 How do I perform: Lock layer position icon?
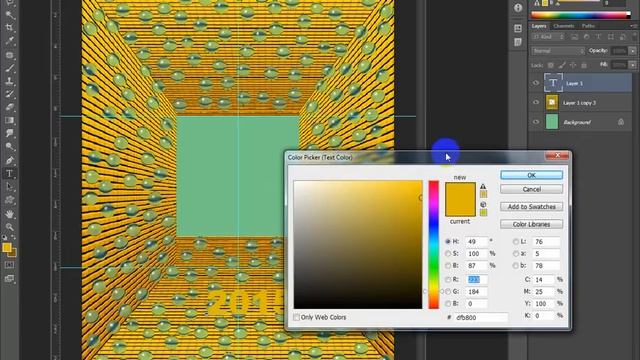point(573,65)
